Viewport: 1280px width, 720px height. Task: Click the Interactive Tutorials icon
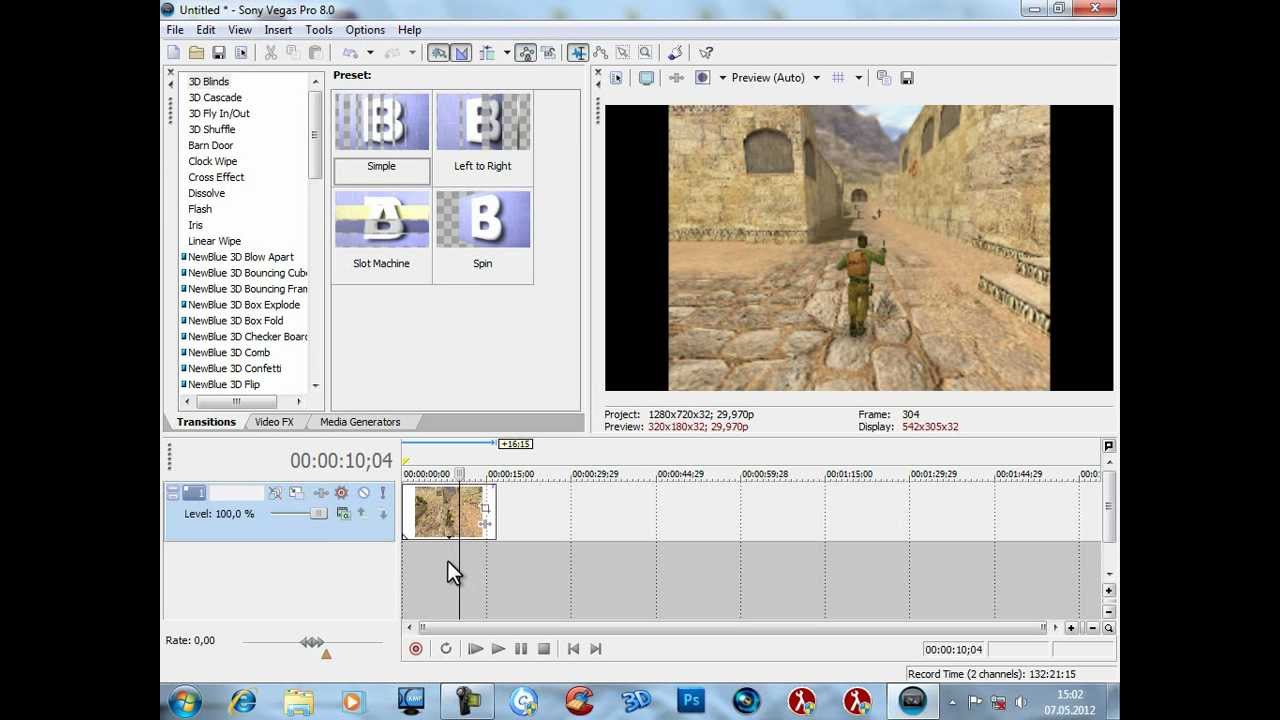(676, 53)
